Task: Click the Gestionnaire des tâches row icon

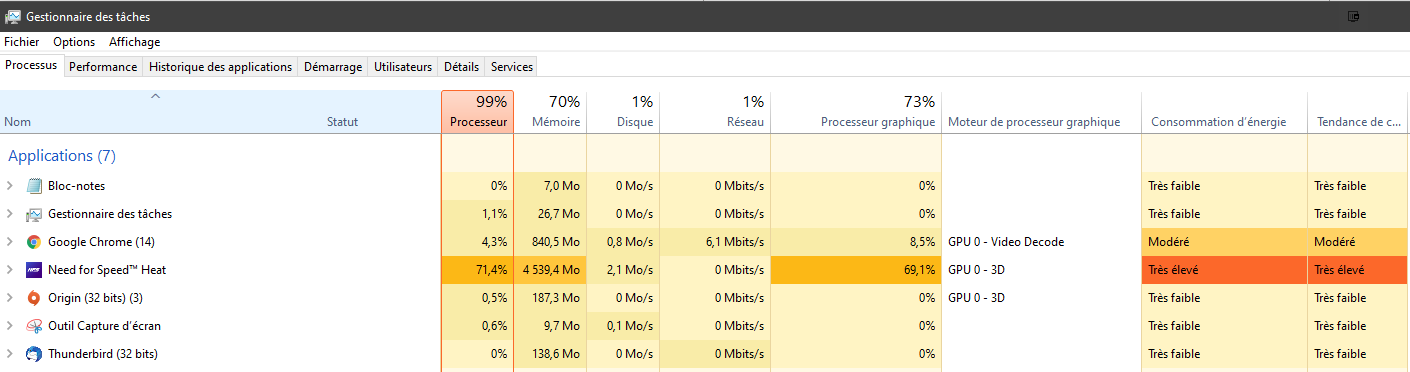Action: [34, 214]
